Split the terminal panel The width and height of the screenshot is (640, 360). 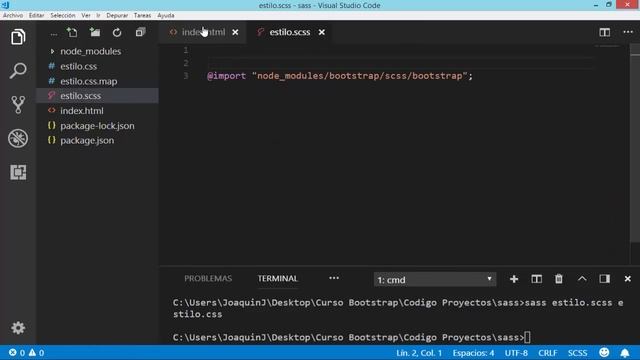[536, 279]
